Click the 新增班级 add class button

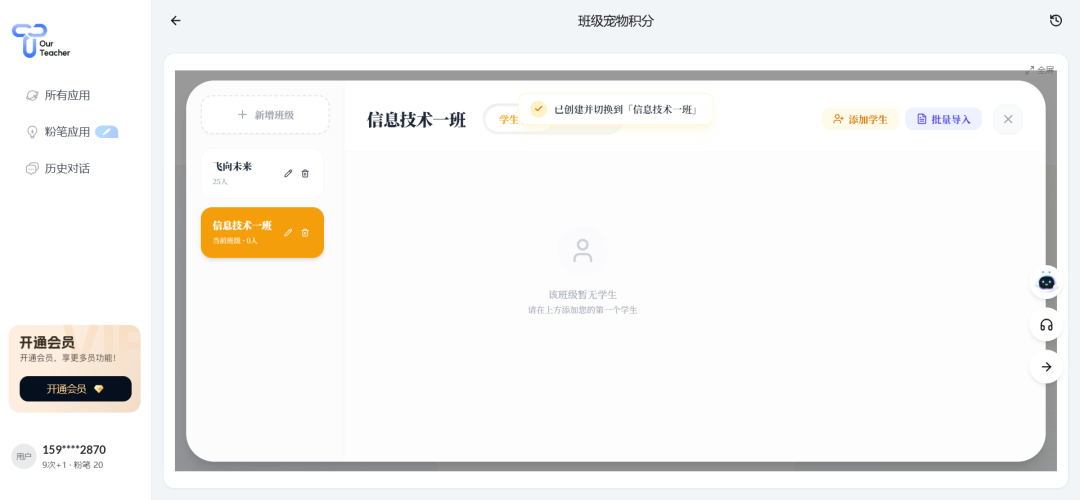click(x=265, y=115)
